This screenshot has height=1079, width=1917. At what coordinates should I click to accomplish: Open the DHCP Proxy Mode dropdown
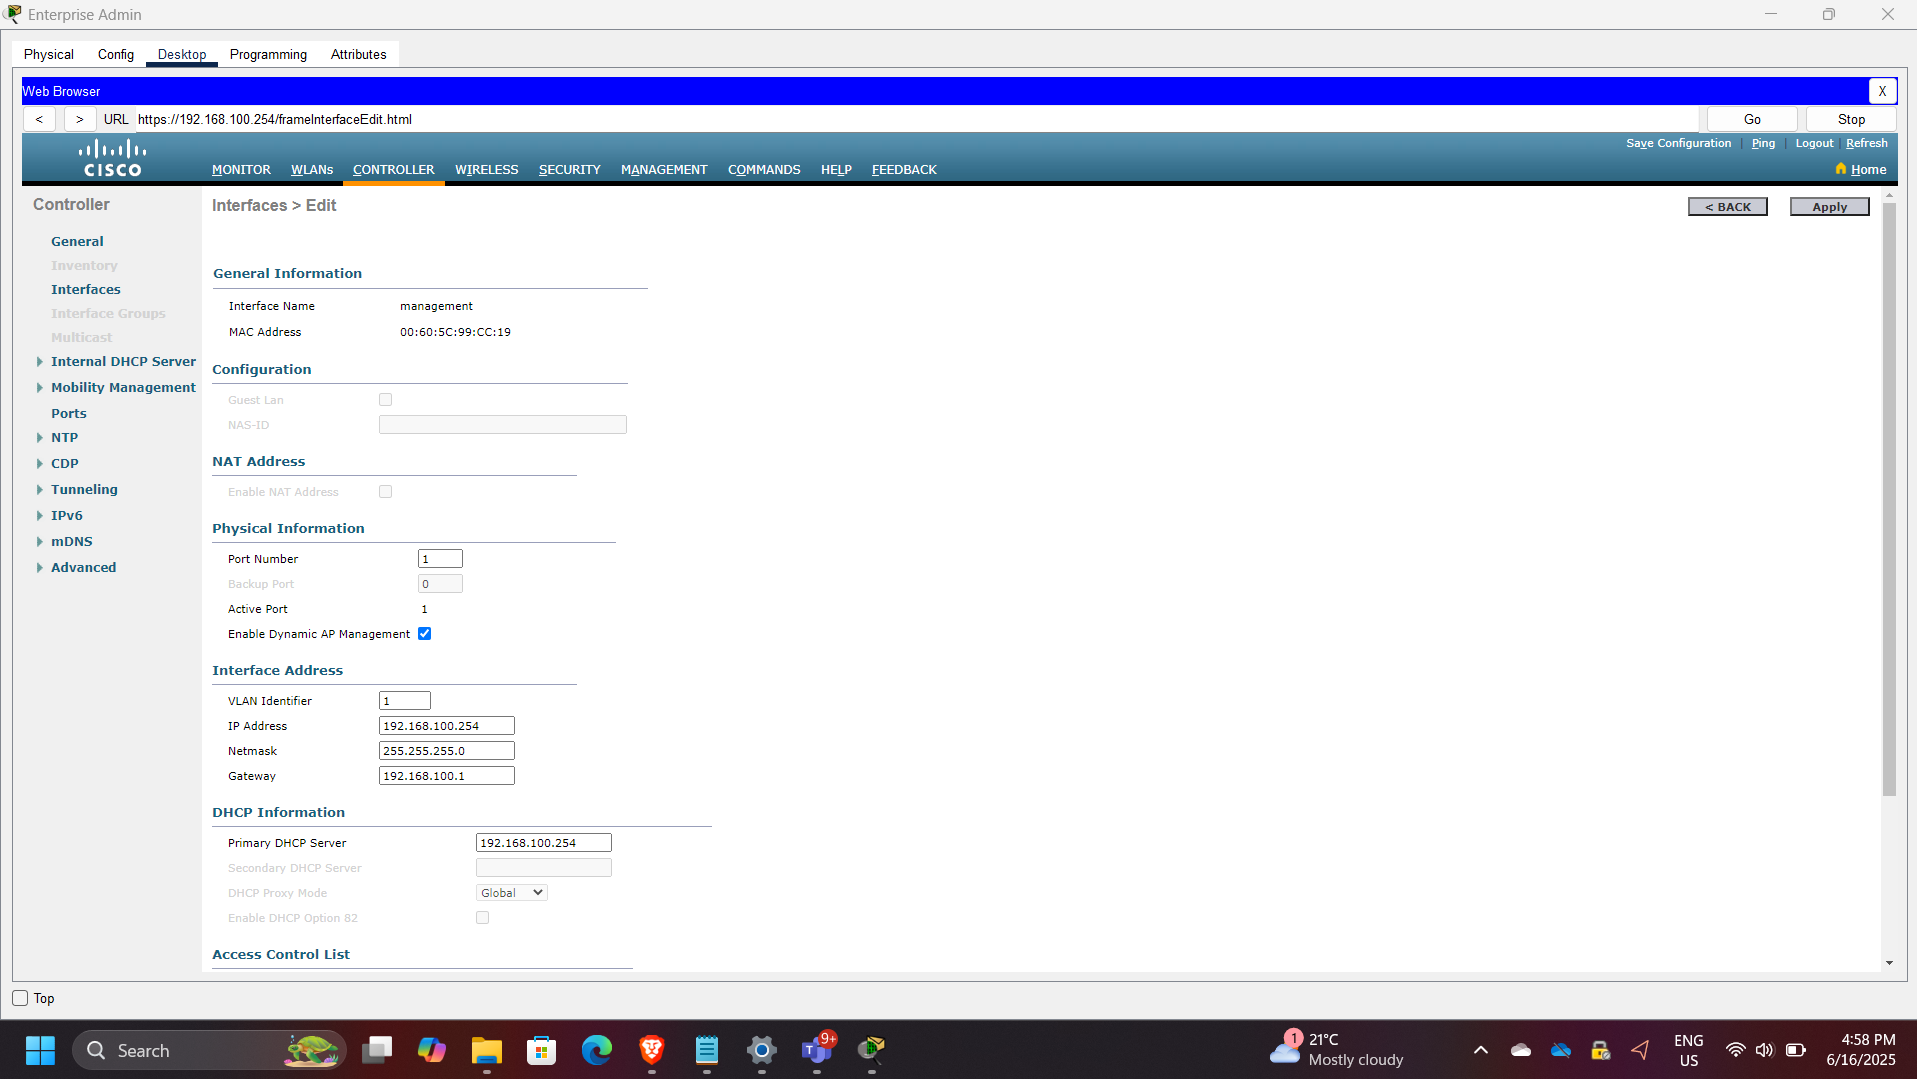[x=511, y=892]
